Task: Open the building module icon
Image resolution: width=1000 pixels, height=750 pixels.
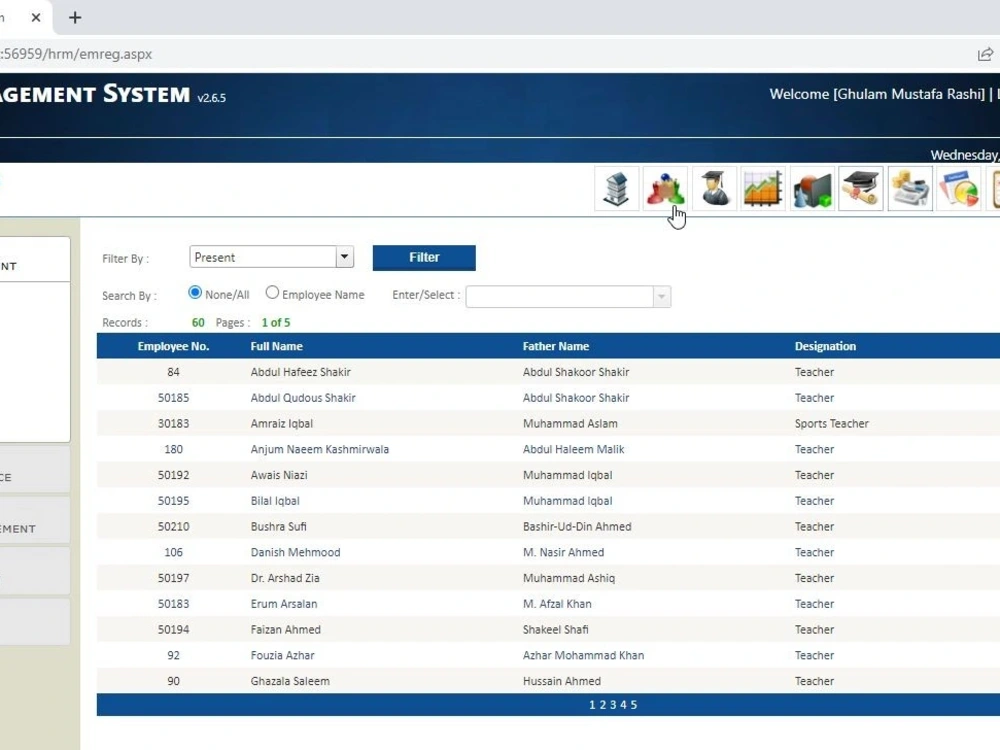Action: pos(616,189)
